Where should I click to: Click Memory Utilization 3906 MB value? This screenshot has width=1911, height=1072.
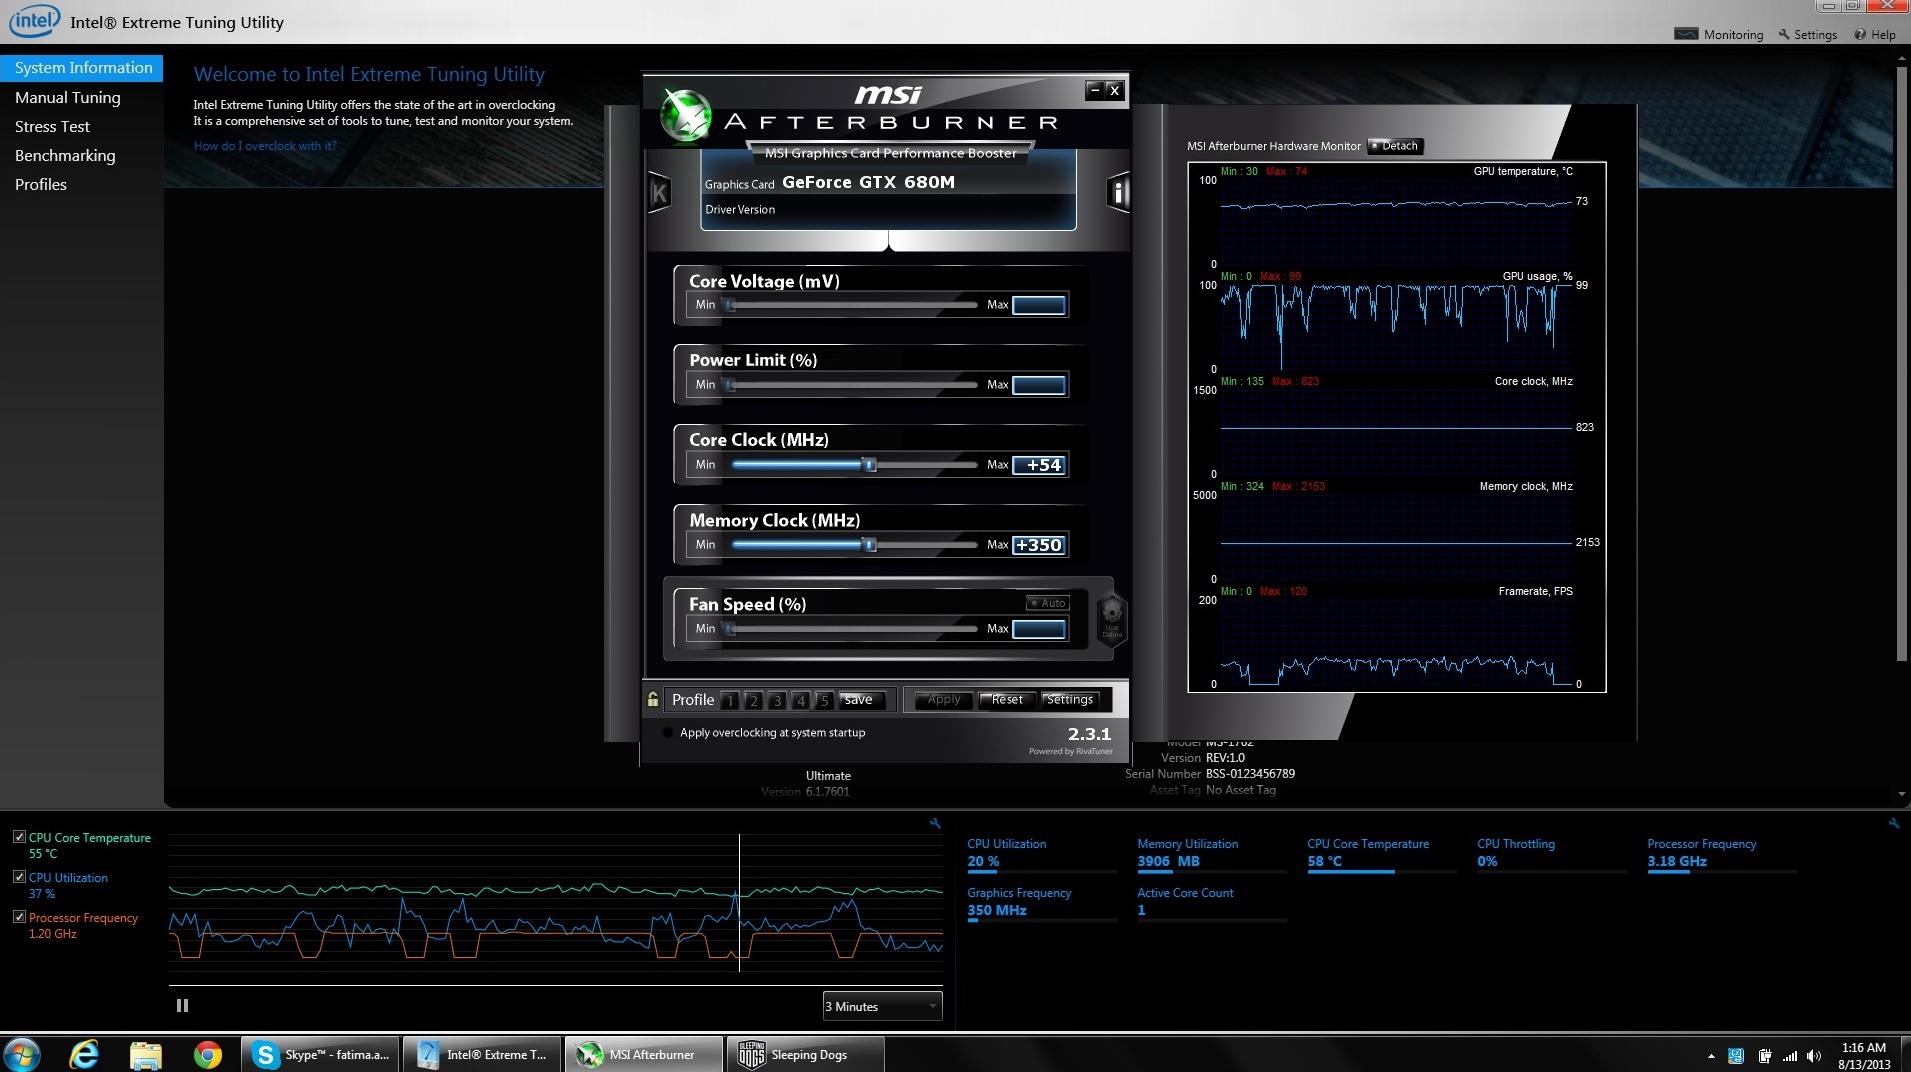click(1168, 861)
